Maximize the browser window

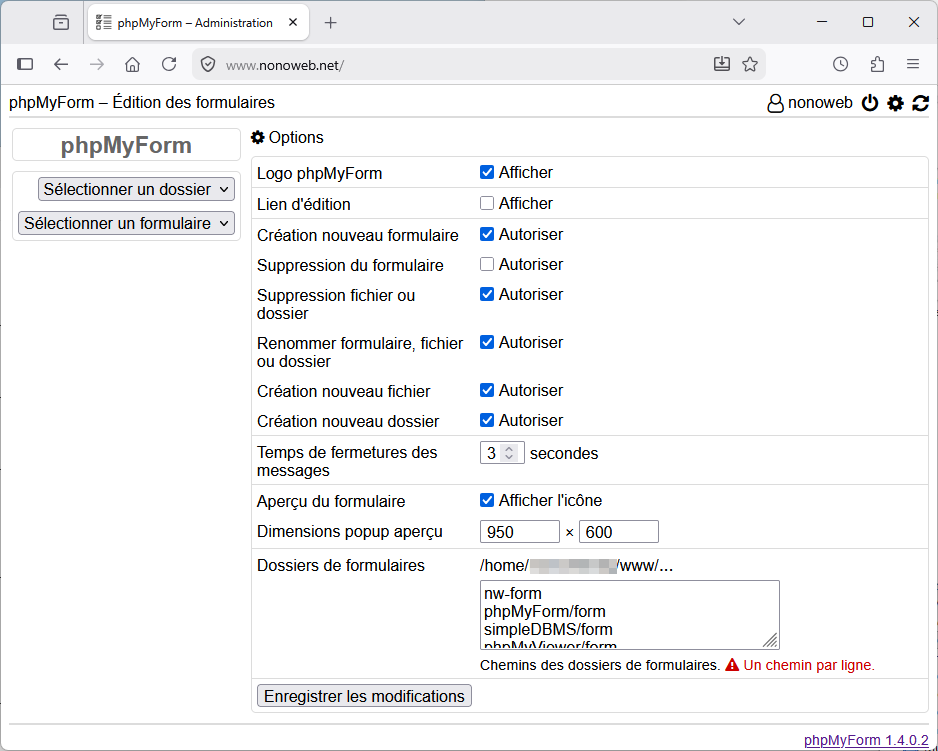click(868, 22)
